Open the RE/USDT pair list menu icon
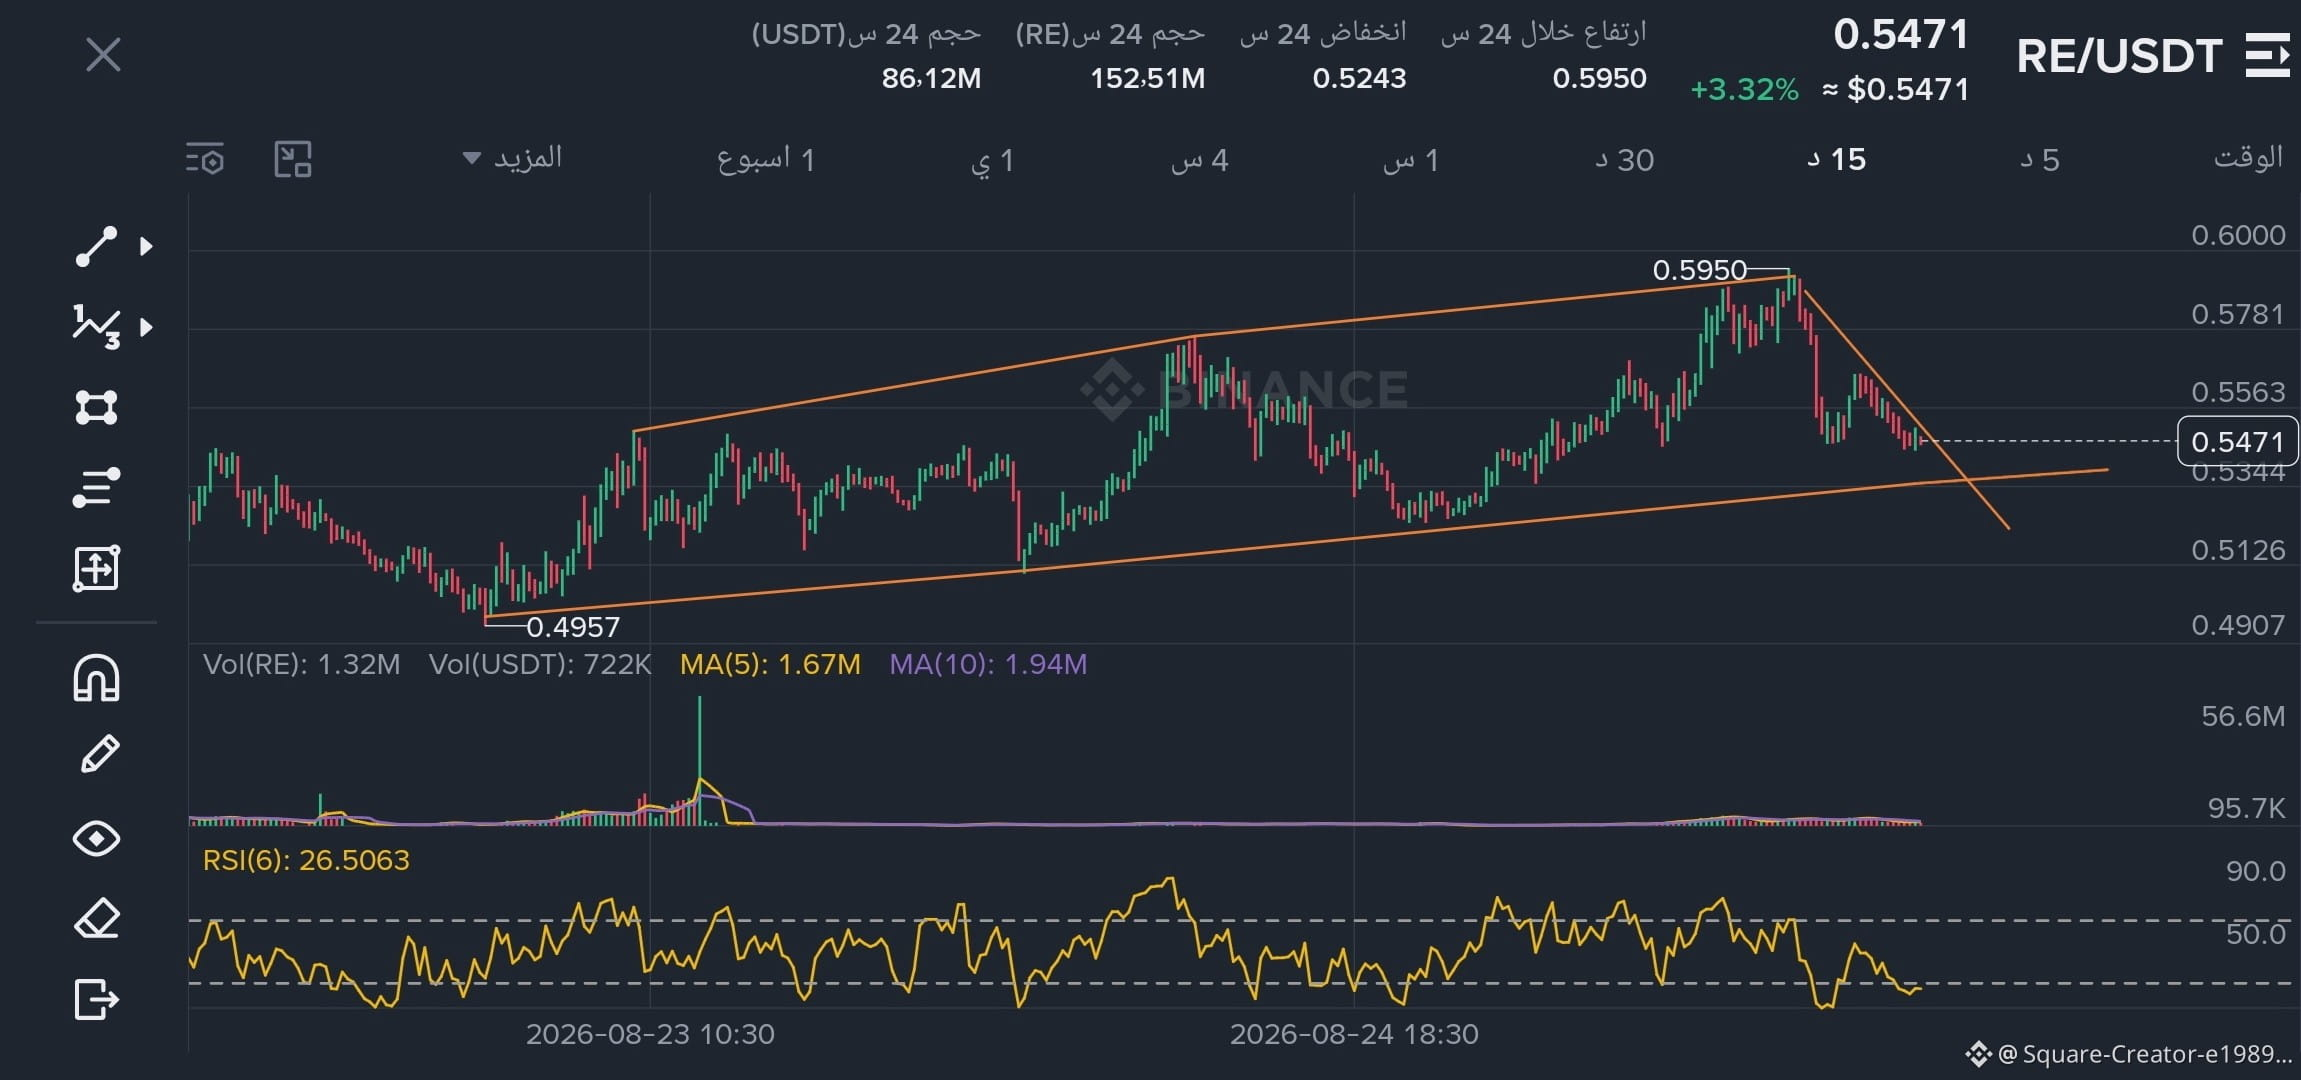 coord(2267,55)
